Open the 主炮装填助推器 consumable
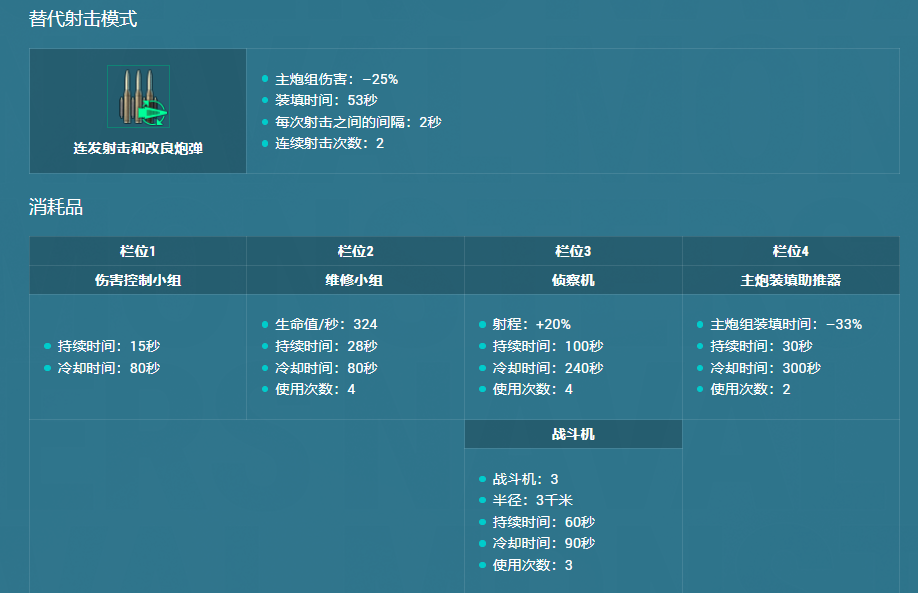Image resolution: width=918 pixels, height=593 pixels. 790,281
